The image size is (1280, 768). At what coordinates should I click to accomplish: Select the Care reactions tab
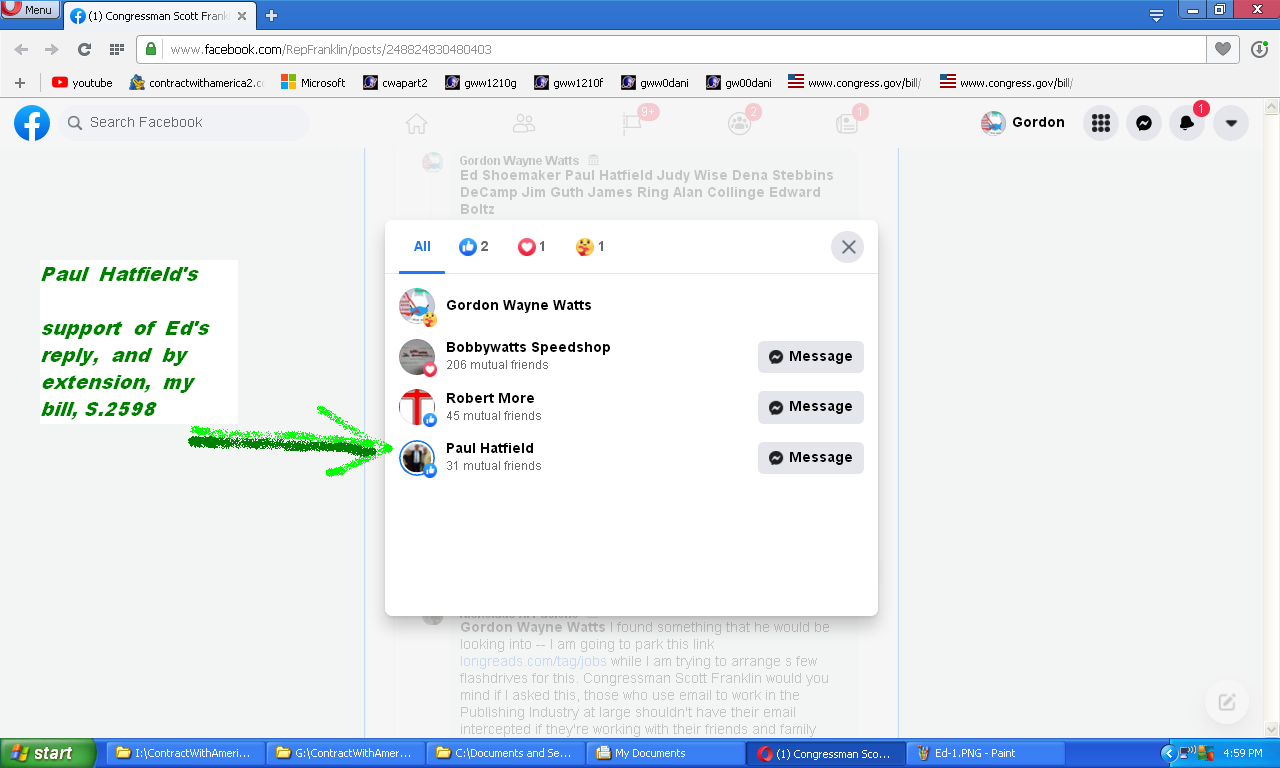click(590, 247)
